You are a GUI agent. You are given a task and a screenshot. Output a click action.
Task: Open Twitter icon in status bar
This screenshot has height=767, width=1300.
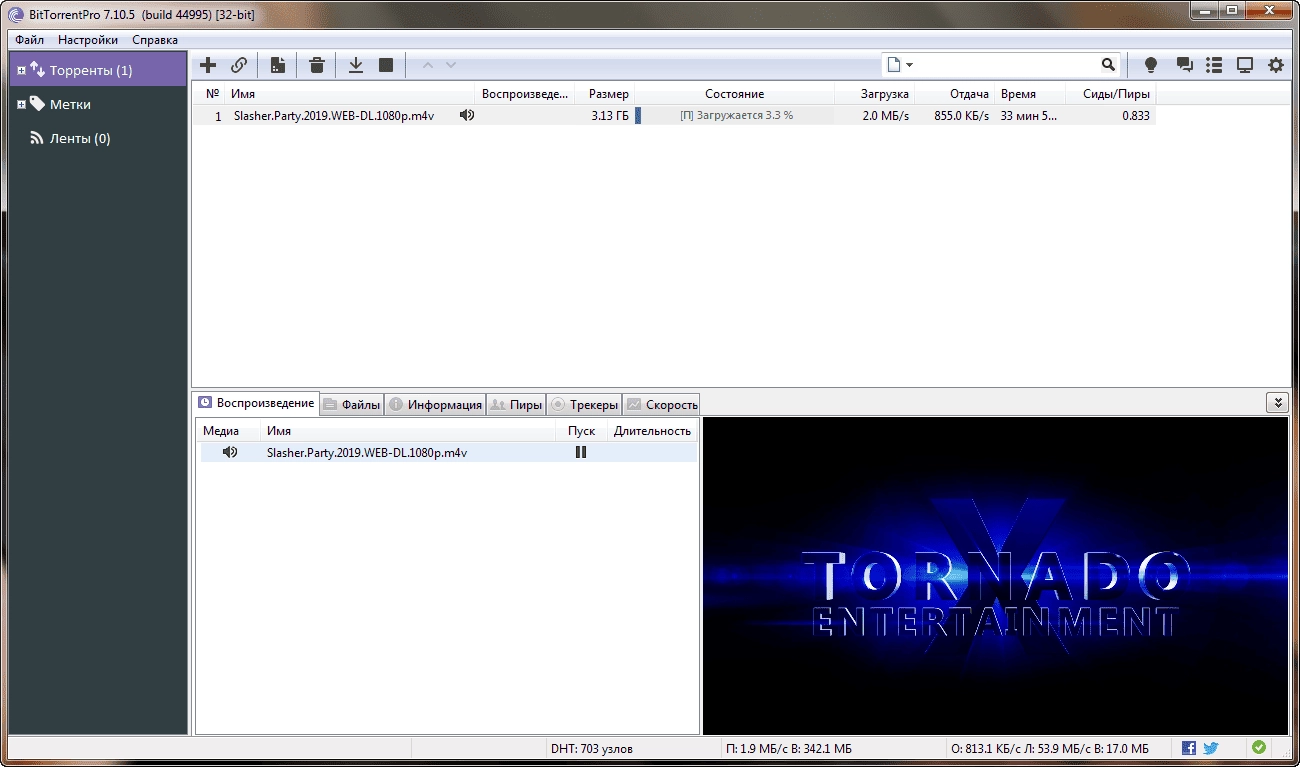tap(1211, 748)
